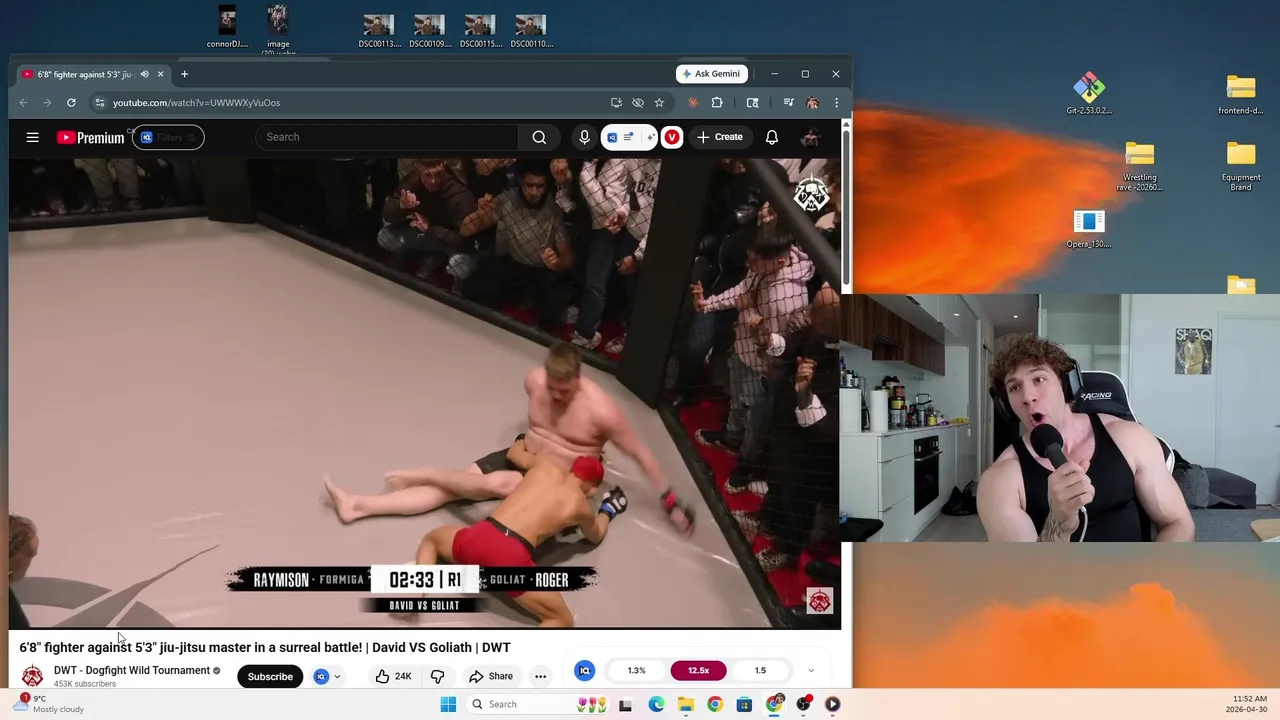Viewport: 1280px width, 720px height.
Task: Go to YouTube Premium home logo
Action: pos(90,137)
